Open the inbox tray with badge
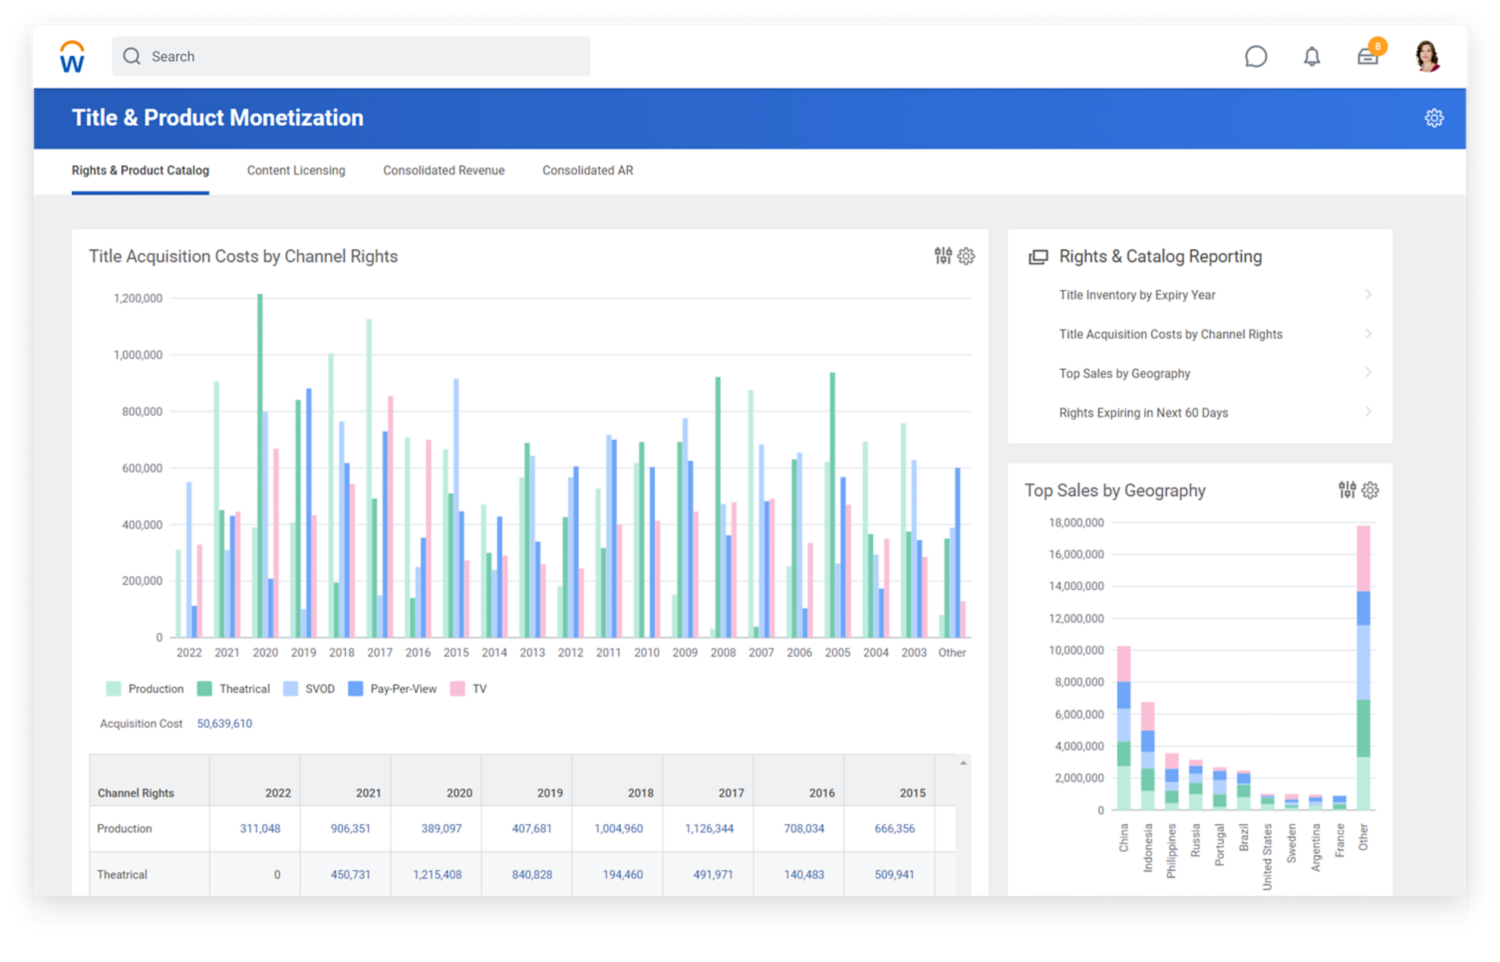The height and width of the screenshot is (962, 1500). click(x=1369, y=54)
